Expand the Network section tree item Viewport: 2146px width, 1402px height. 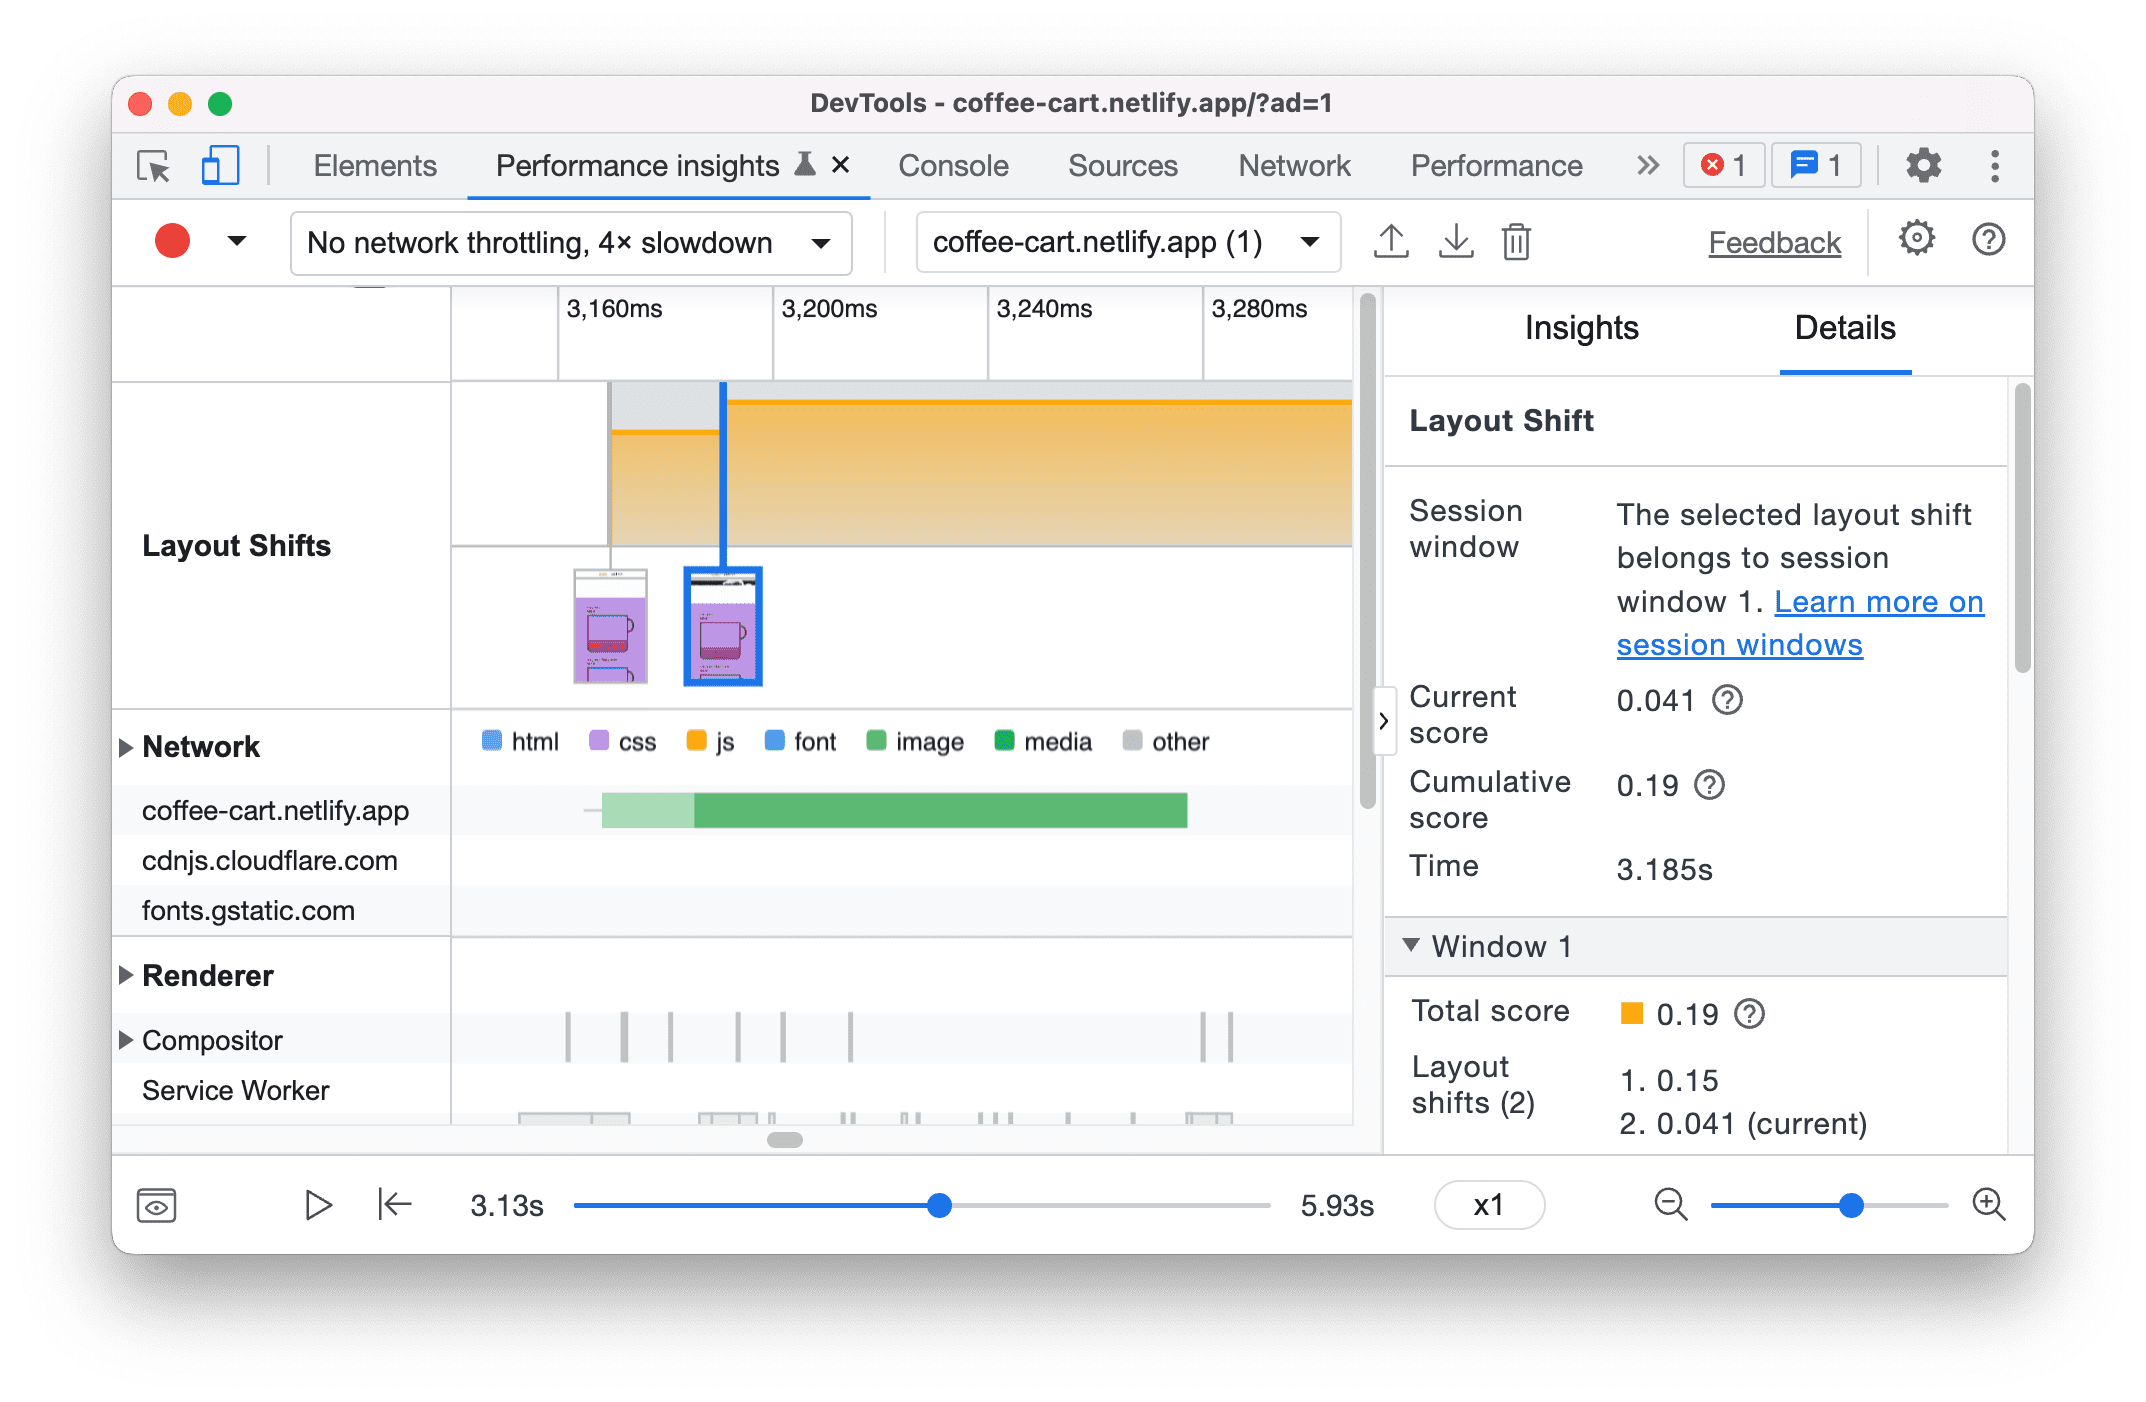[x=128, y=740]
